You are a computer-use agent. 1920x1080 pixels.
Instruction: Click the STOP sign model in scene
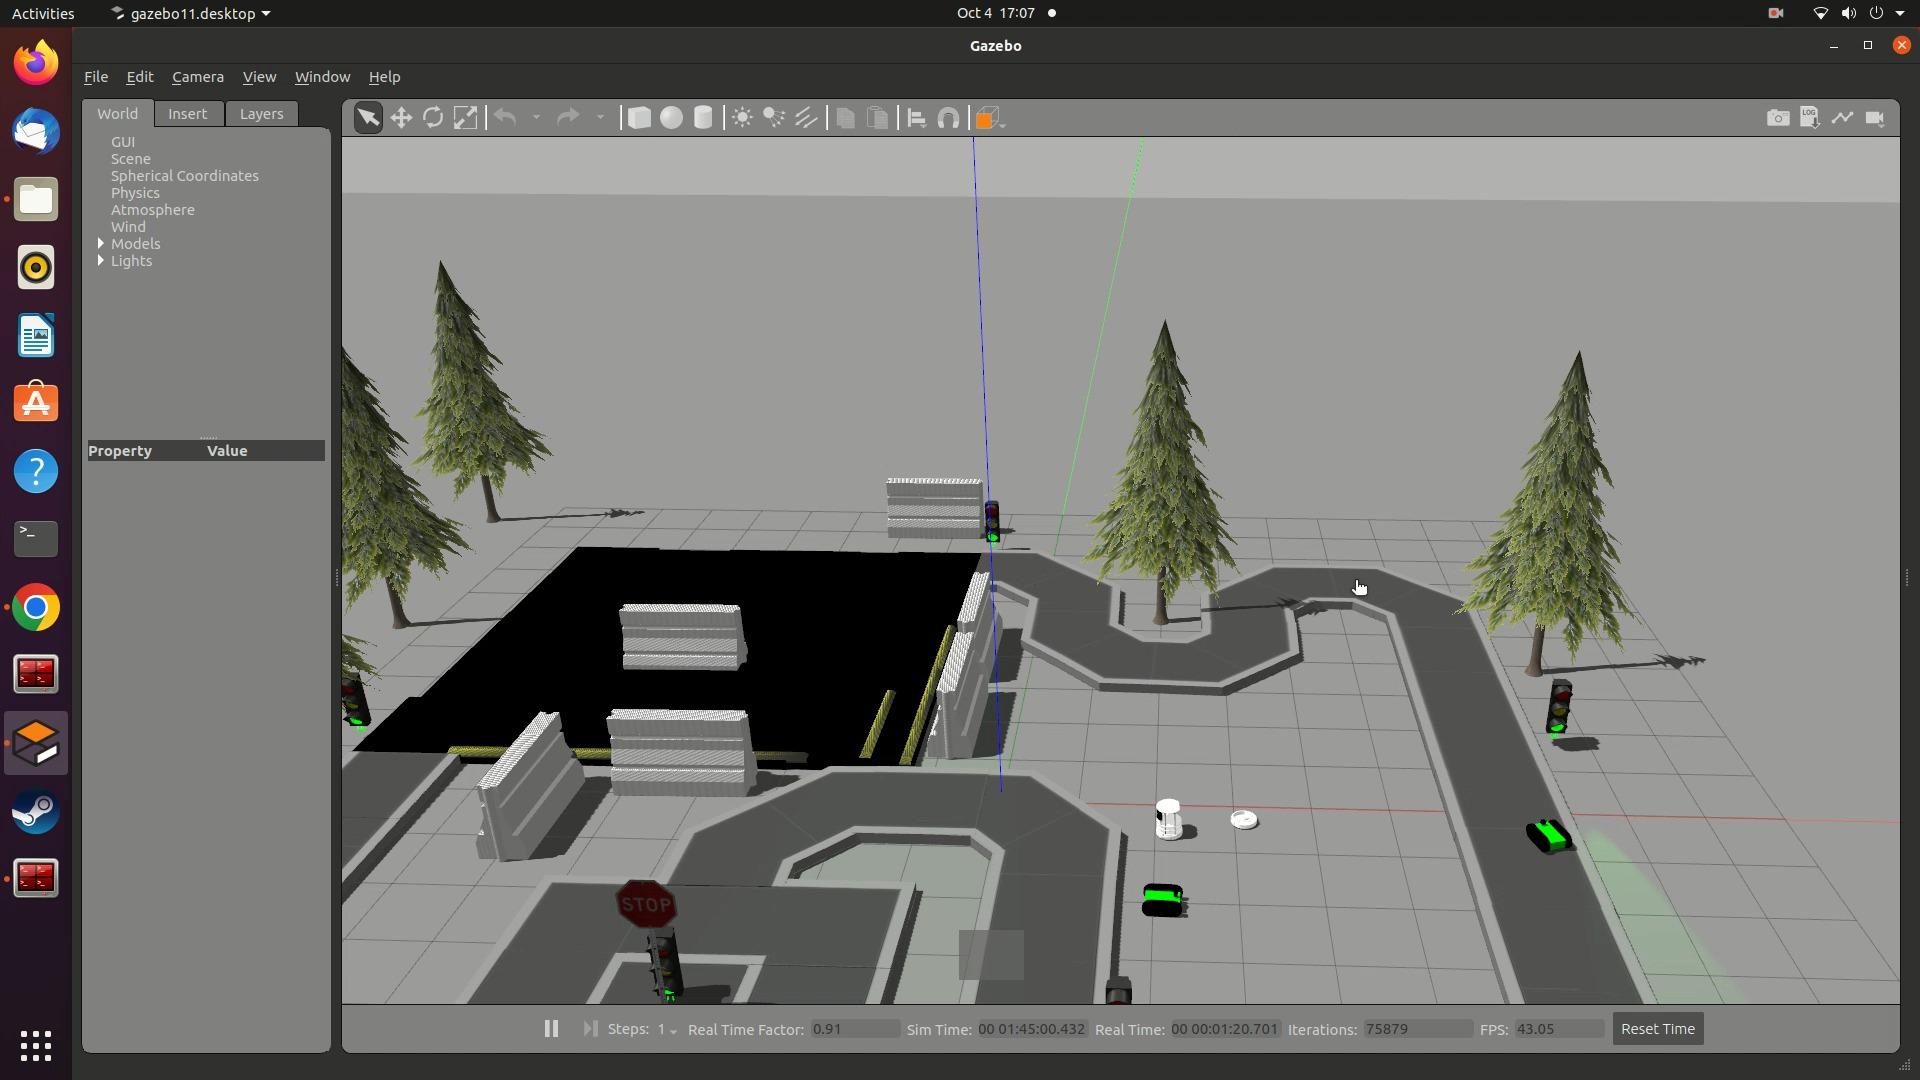coord(646,905)
